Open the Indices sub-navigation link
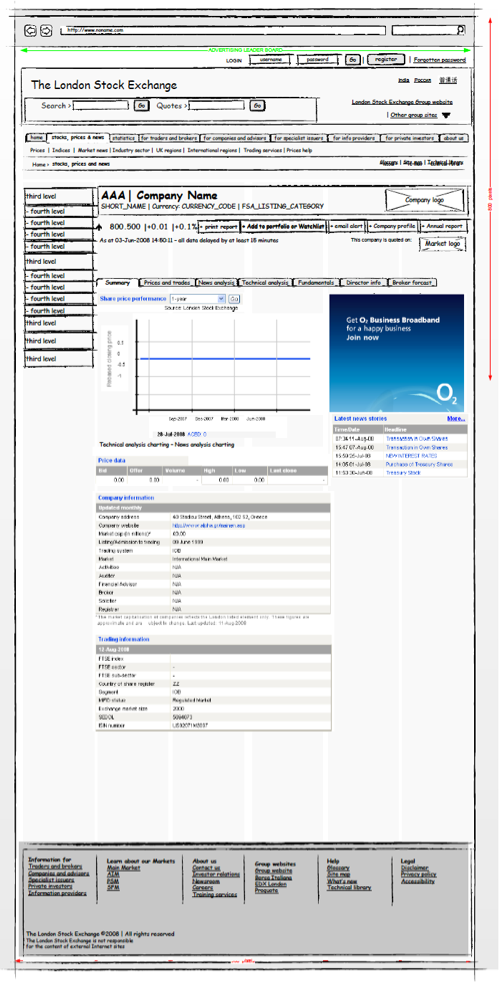This screenshot has width=500, height=982. [61, 150]
